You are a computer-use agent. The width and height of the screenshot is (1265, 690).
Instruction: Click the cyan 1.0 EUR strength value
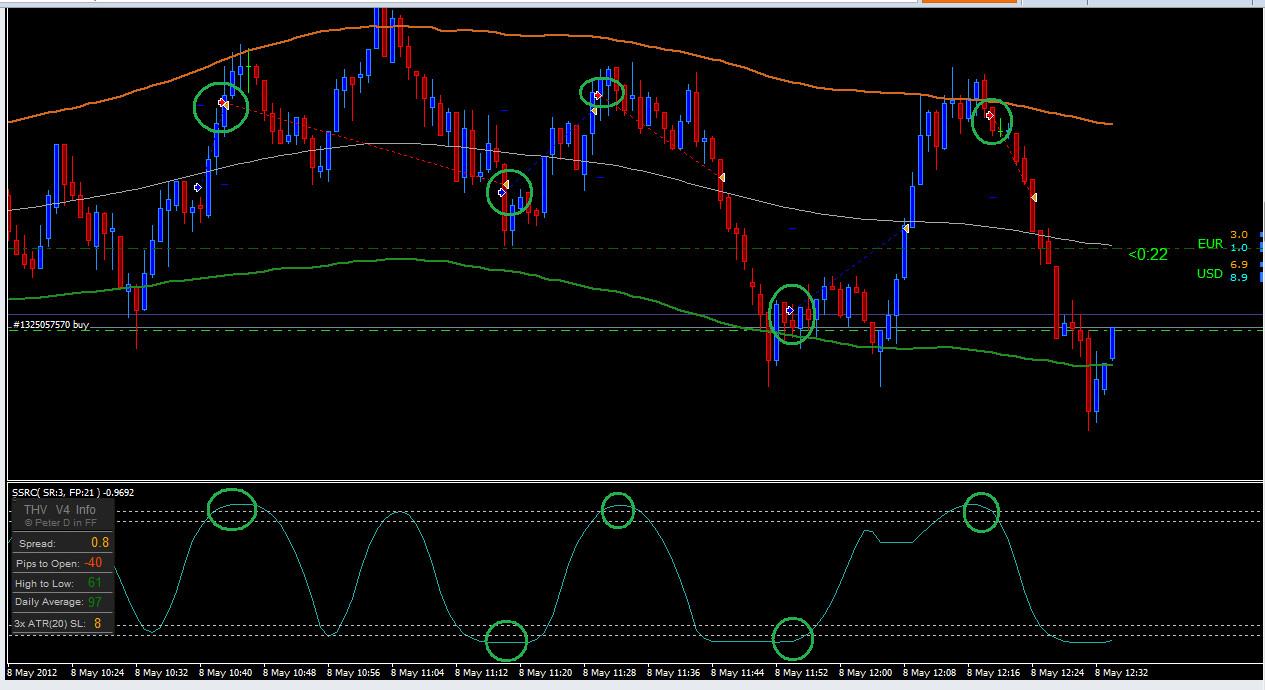point(1238,247)
